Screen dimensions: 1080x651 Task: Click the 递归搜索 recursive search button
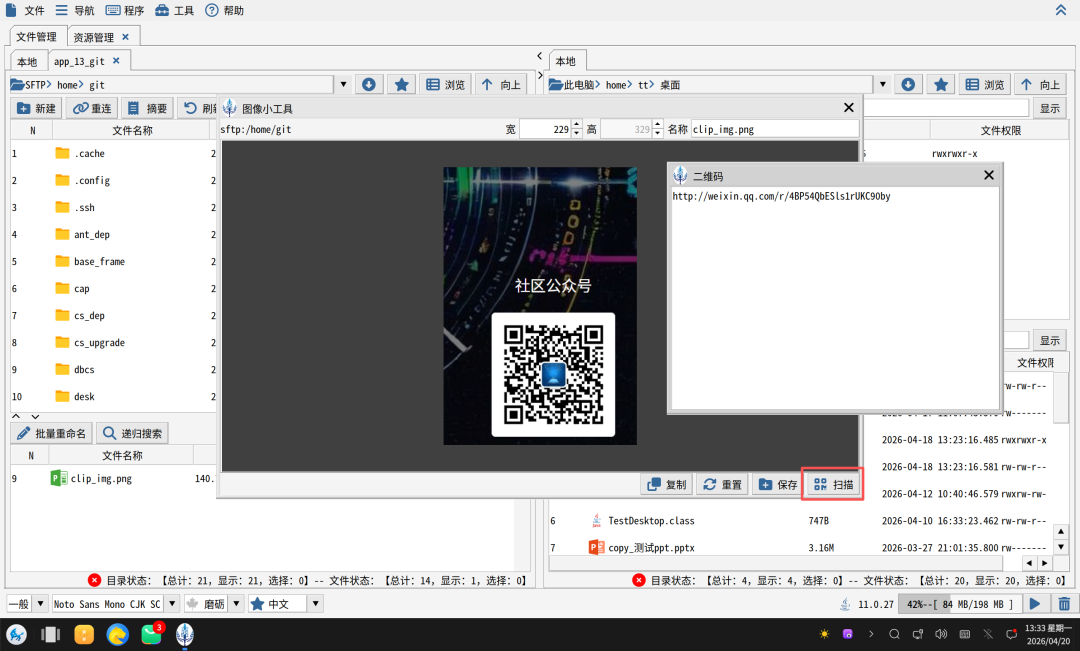[x=132, y=433]
